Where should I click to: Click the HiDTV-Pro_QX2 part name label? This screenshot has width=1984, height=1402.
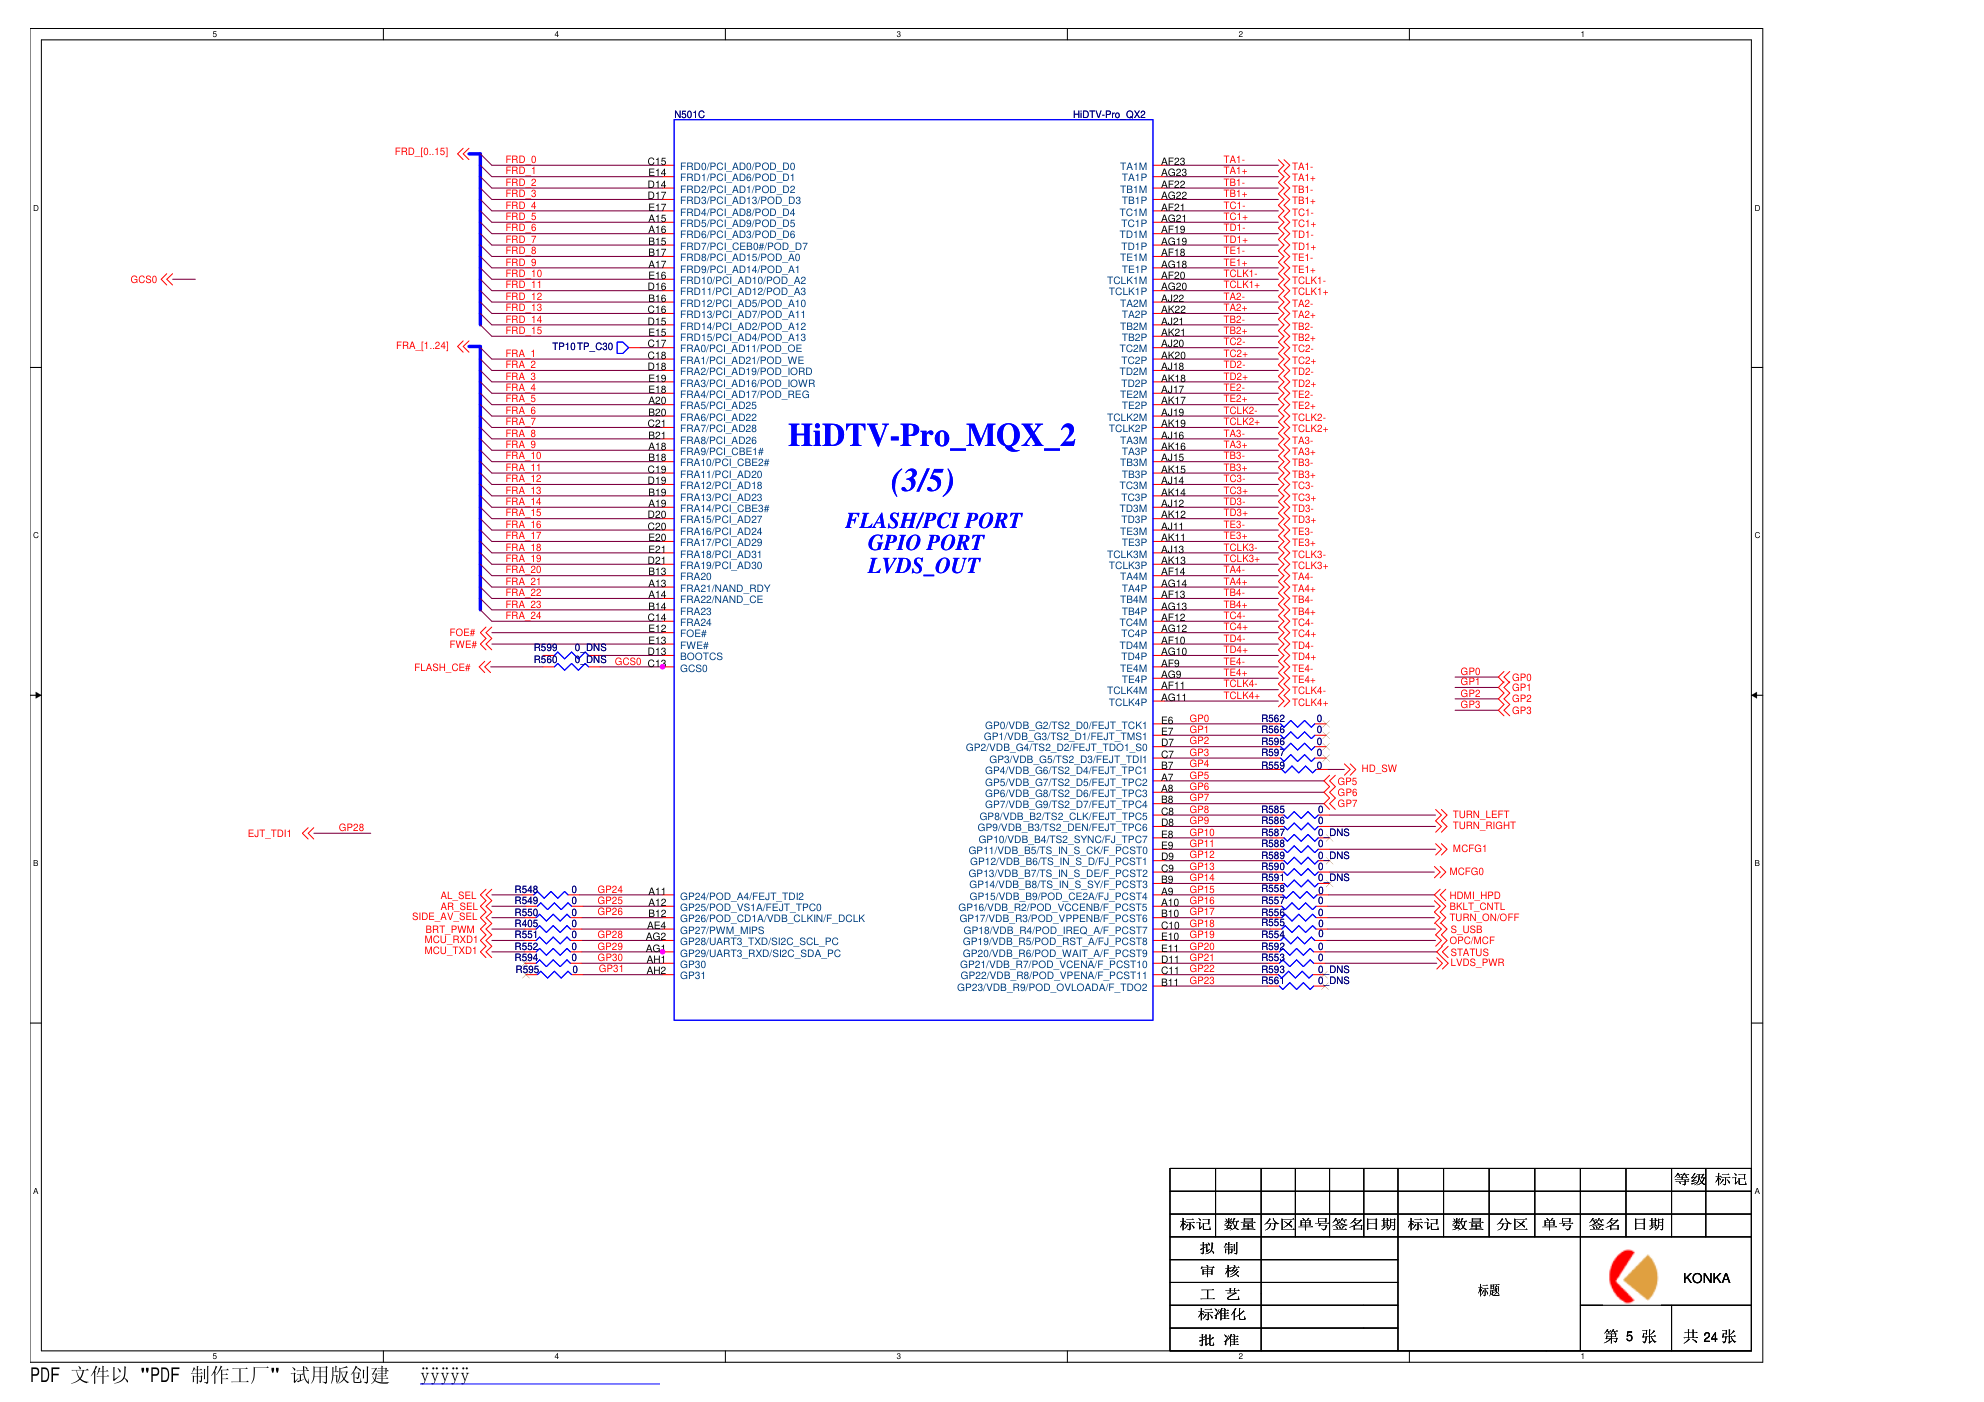pos(1109,114)
